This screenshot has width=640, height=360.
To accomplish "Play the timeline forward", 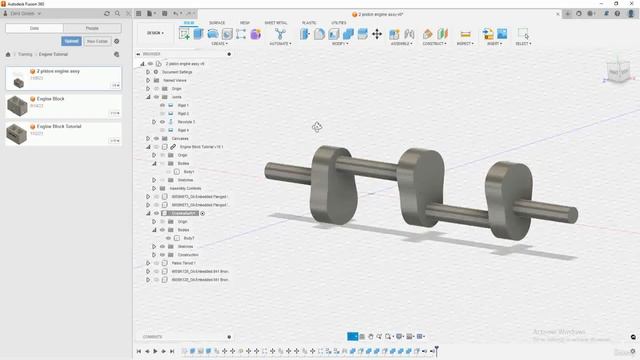I will pyautogui.click(x=155, y=351).
